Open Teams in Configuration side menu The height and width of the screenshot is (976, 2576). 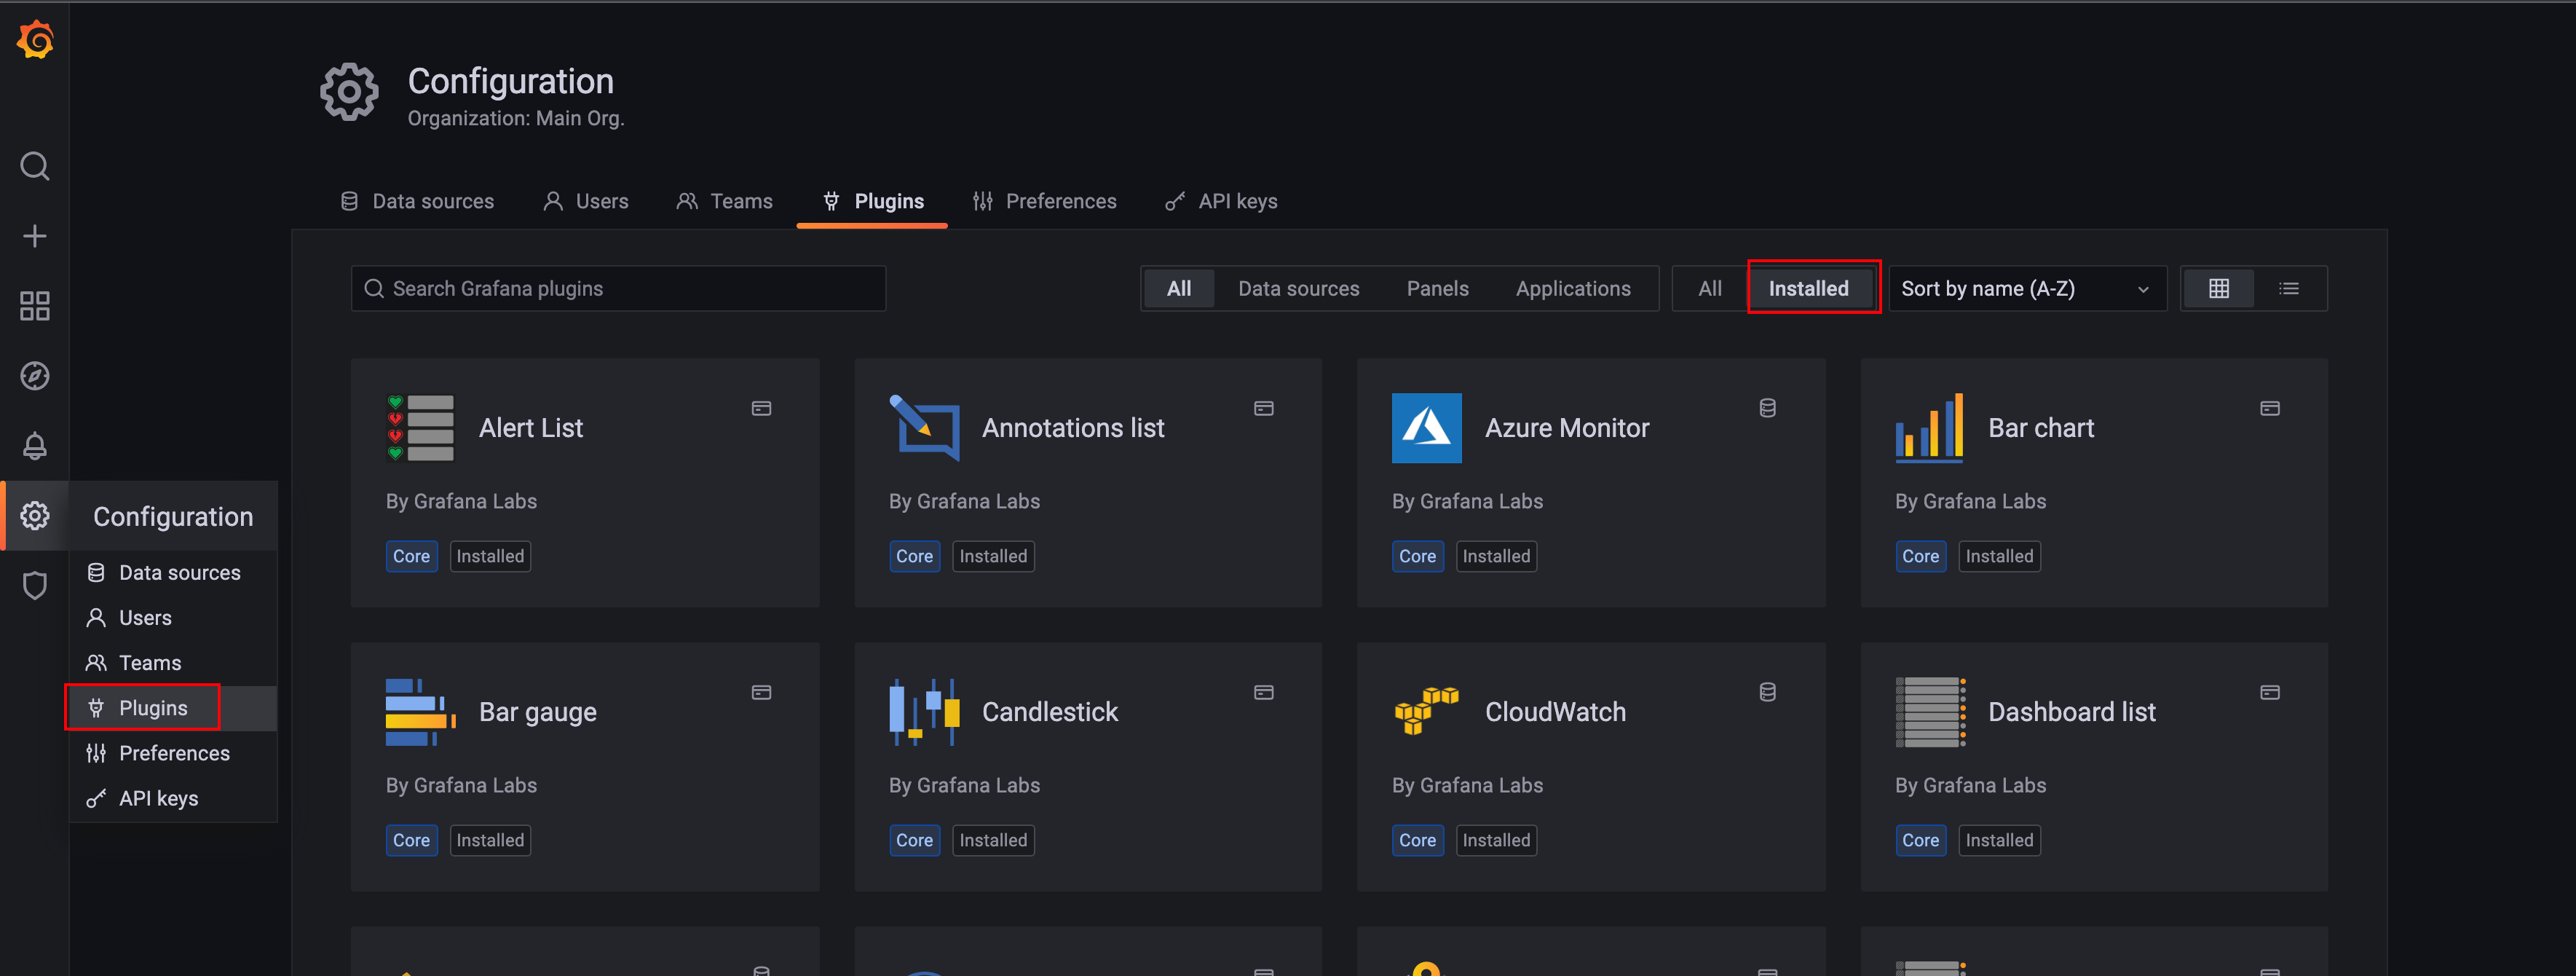tap(150, 663)
